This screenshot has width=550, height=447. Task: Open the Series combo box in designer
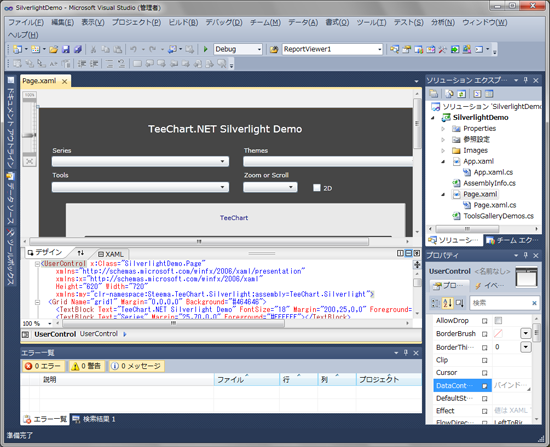click(140, 161)
